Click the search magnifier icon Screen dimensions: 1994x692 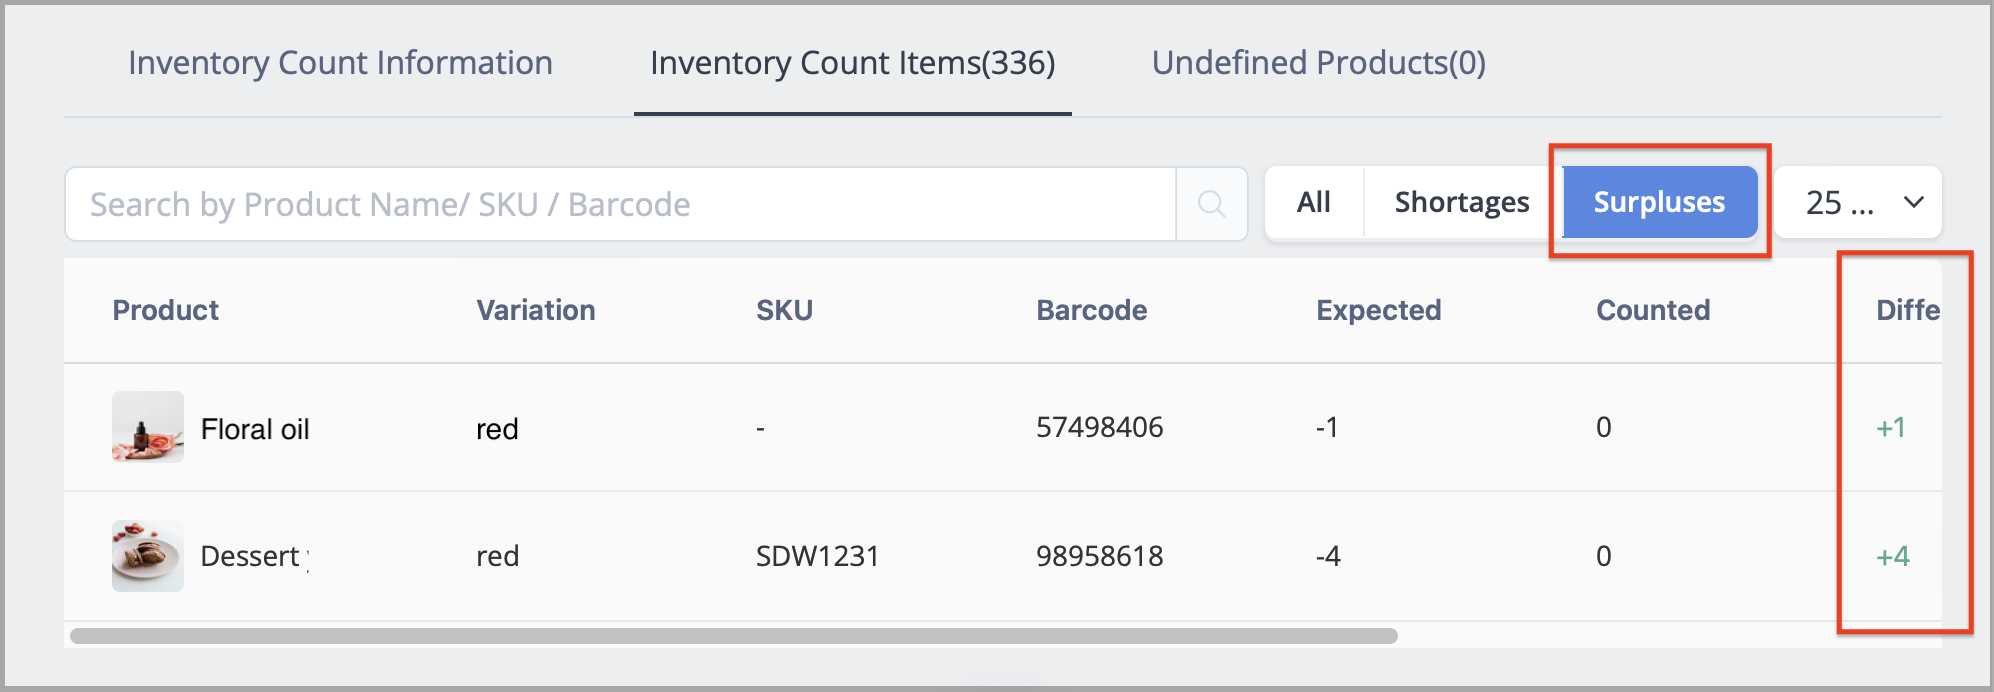click(x=1211, y=204)
